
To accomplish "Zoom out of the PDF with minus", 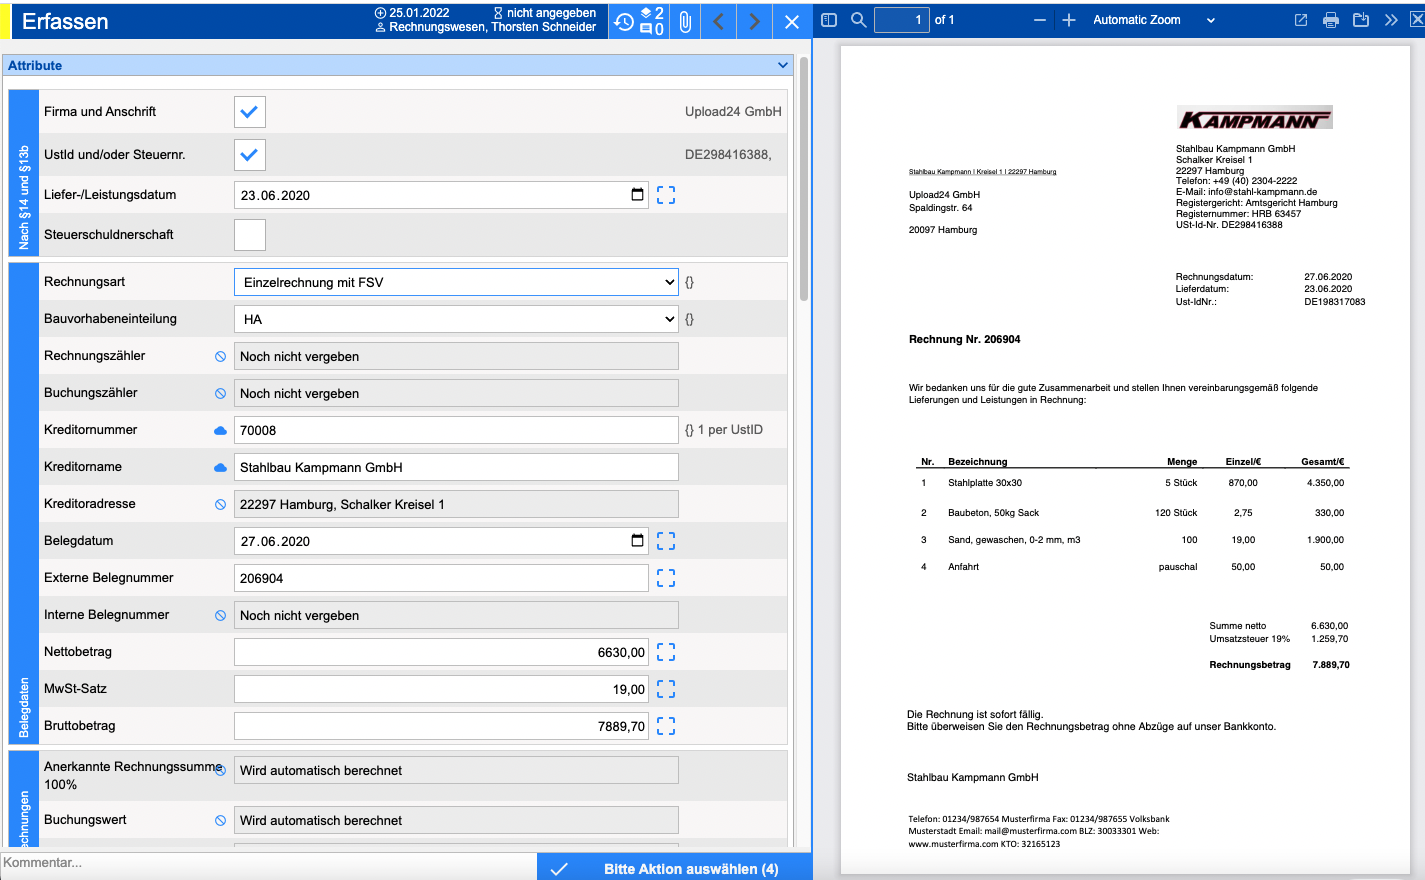I will tap(1040, 20).
